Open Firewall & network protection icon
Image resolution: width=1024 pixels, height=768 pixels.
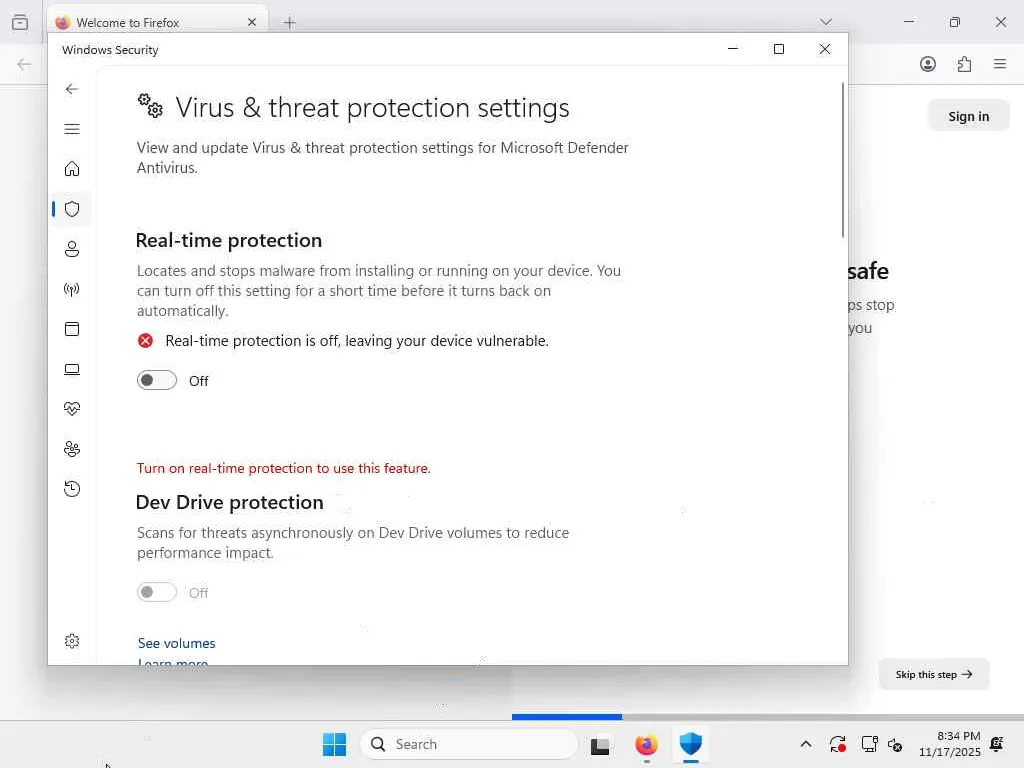click(72, 289)
